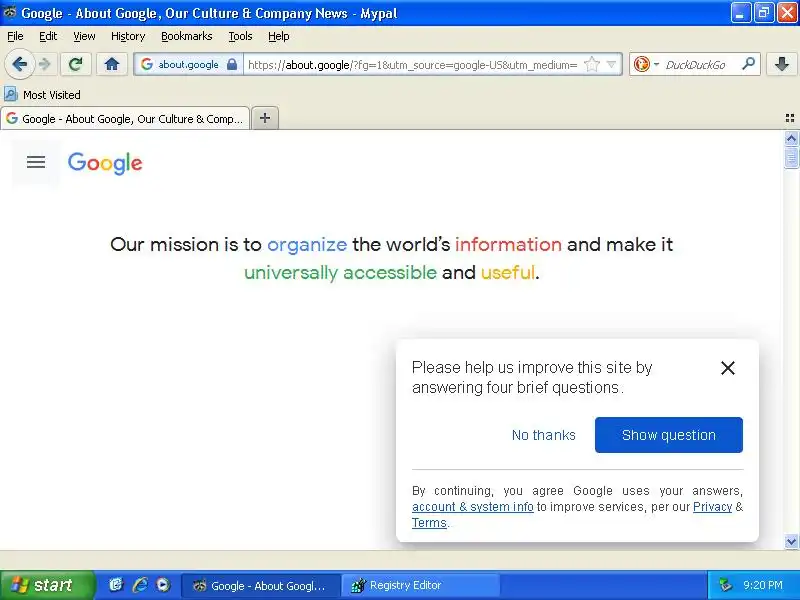The height and width of the screenshot is (600, 800).
Task: Bookmark this page with the star icon
Action: click(x=591, y=64)
